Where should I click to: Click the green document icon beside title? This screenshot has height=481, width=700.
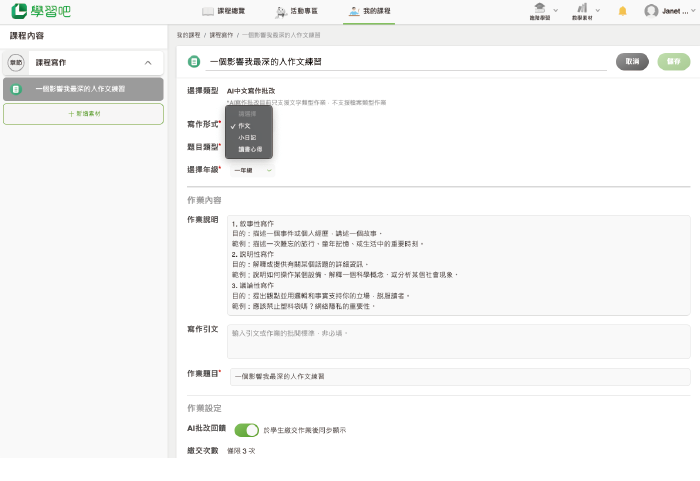194,62
